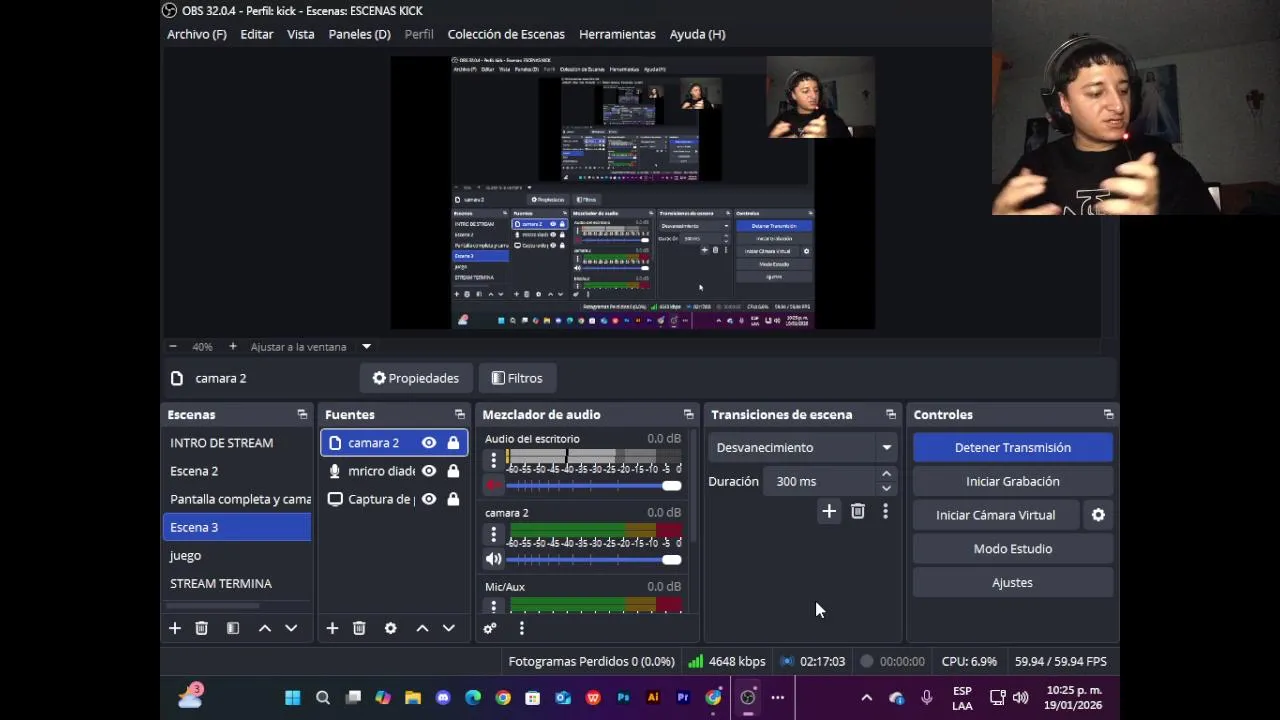Move the selected scene down
1280x720 pixels.
coord(291,628)
